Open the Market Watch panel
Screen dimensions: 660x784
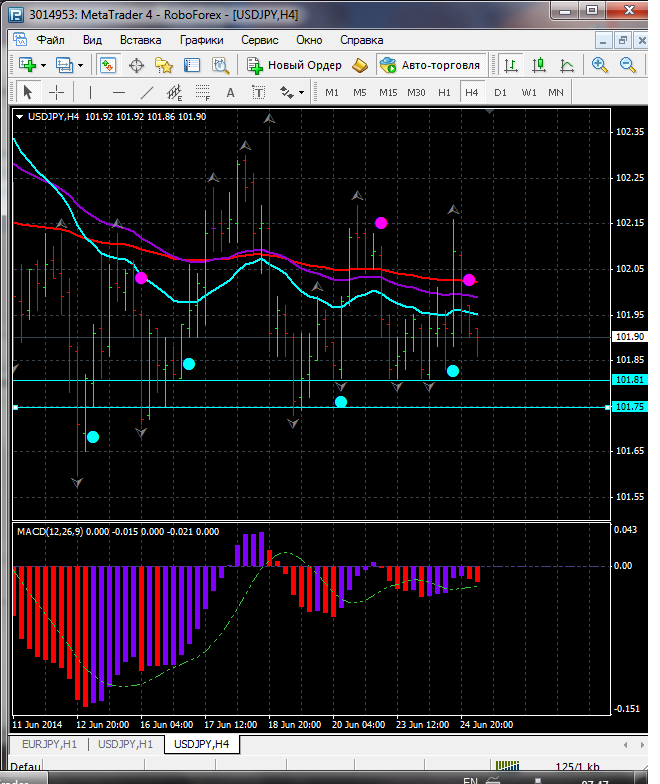point(107,65)
